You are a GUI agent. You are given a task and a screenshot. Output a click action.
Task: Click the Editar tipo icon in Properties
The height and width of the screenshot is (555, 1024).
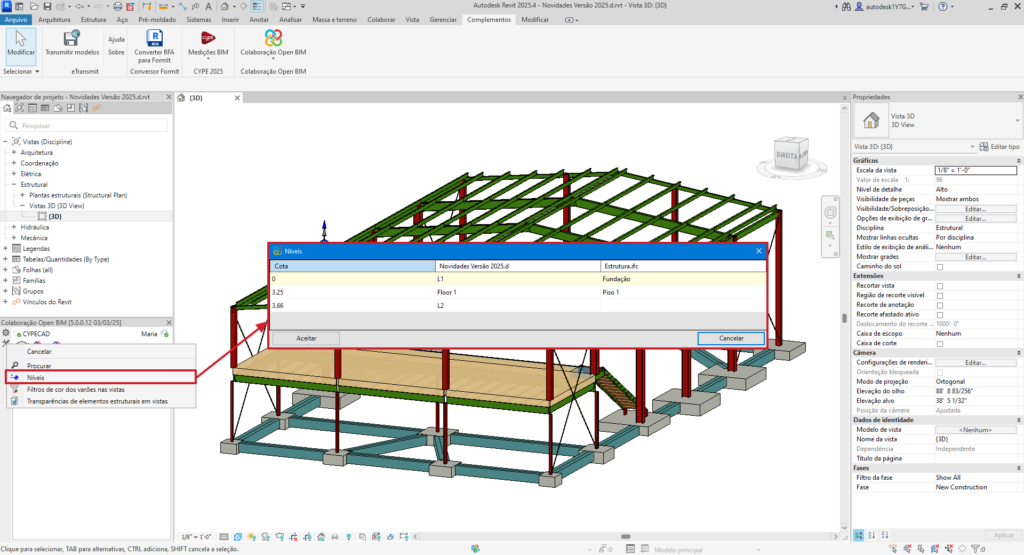984,146
